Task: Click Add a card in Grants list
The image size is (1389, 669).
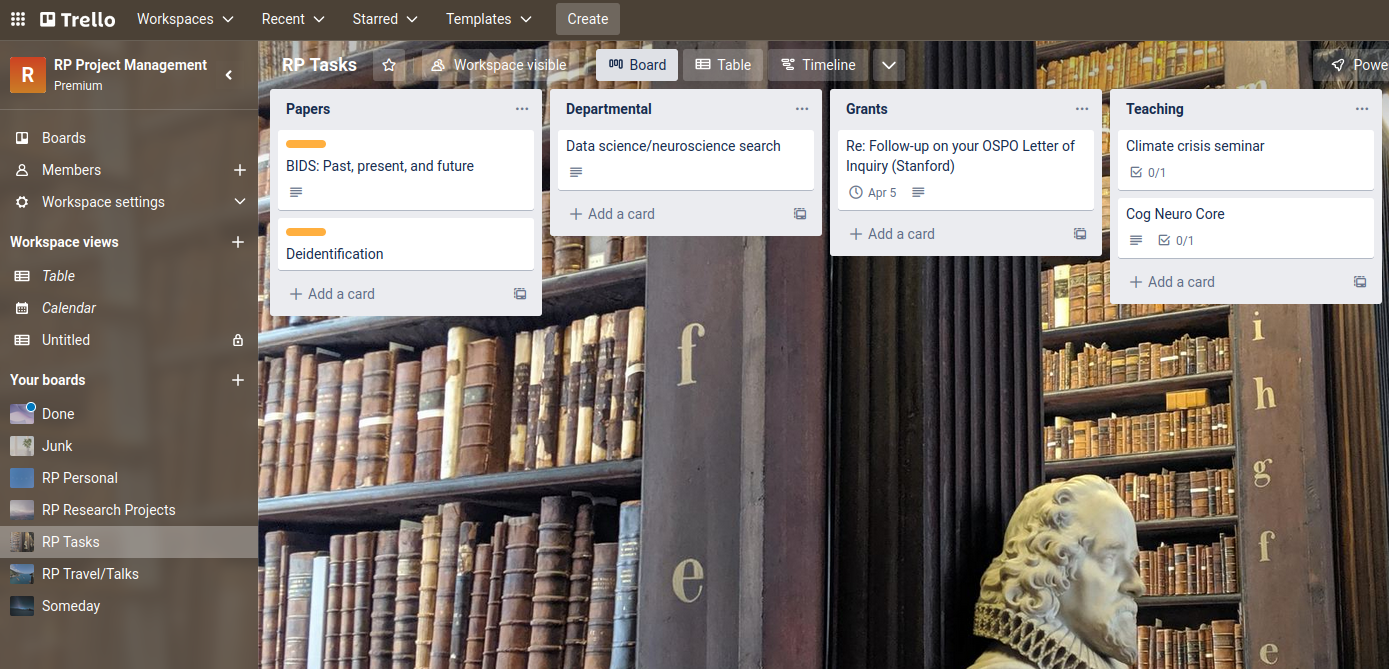Action: click(892, 234)
